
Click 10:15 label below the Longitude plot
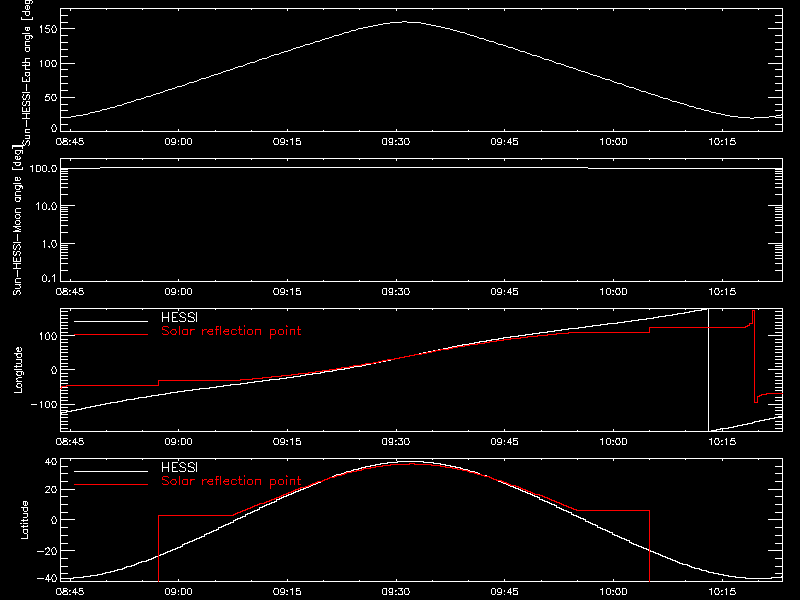(x=722, y=442)
